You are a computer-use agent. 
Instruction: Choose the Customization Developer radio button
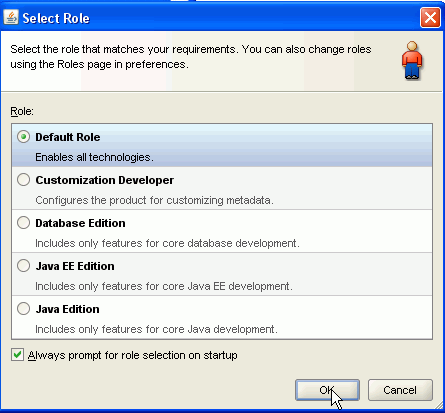point(24,180)
